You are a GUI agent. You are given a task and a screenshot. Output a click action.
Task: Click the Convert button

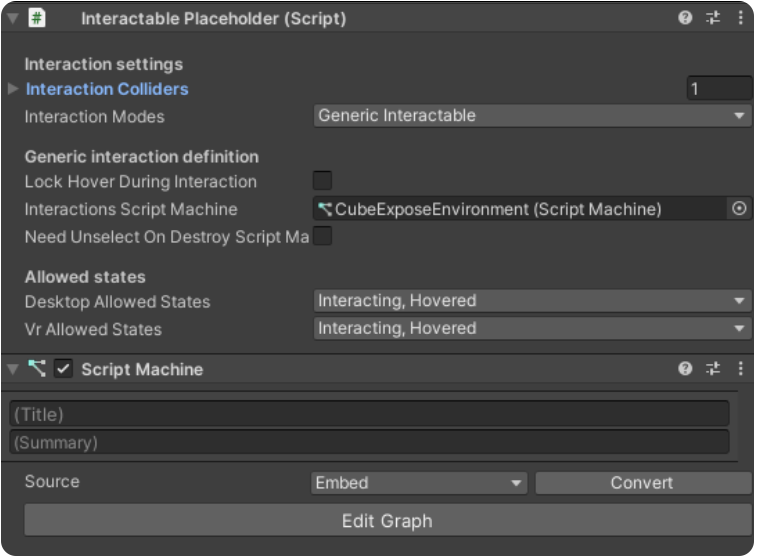[x=642, y=483]
